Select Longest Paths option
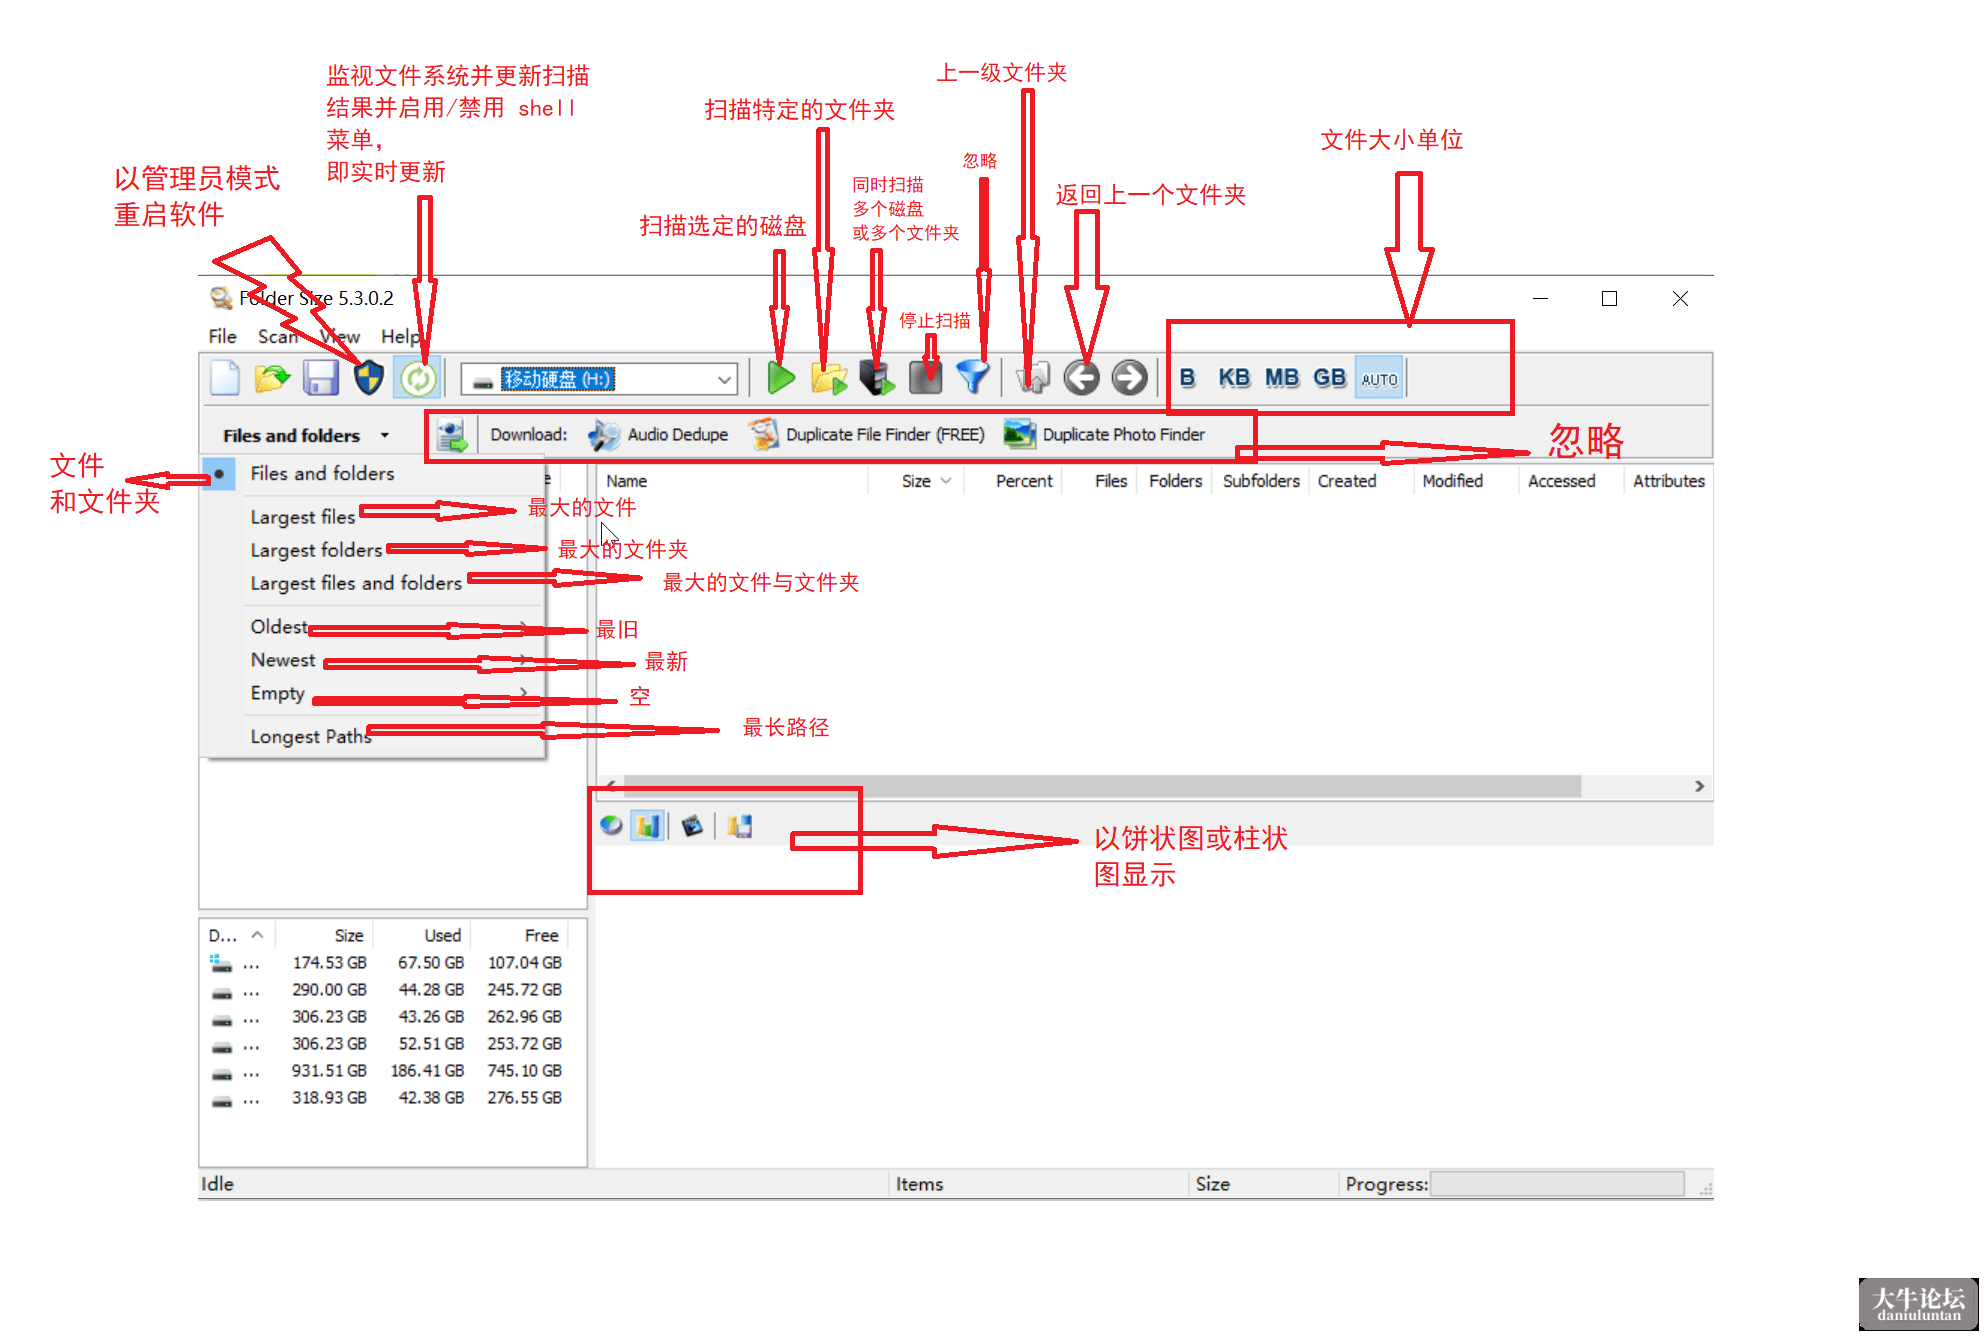The width and height of the screenshot is (1984, 1336). click(x=311, y=736)
